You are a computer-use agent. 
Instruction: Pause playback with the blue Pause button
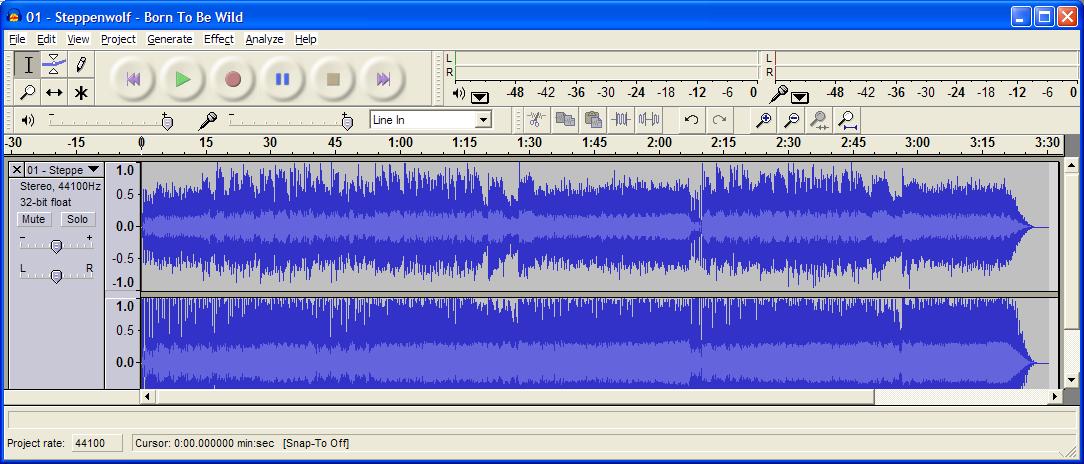(283, 79)
